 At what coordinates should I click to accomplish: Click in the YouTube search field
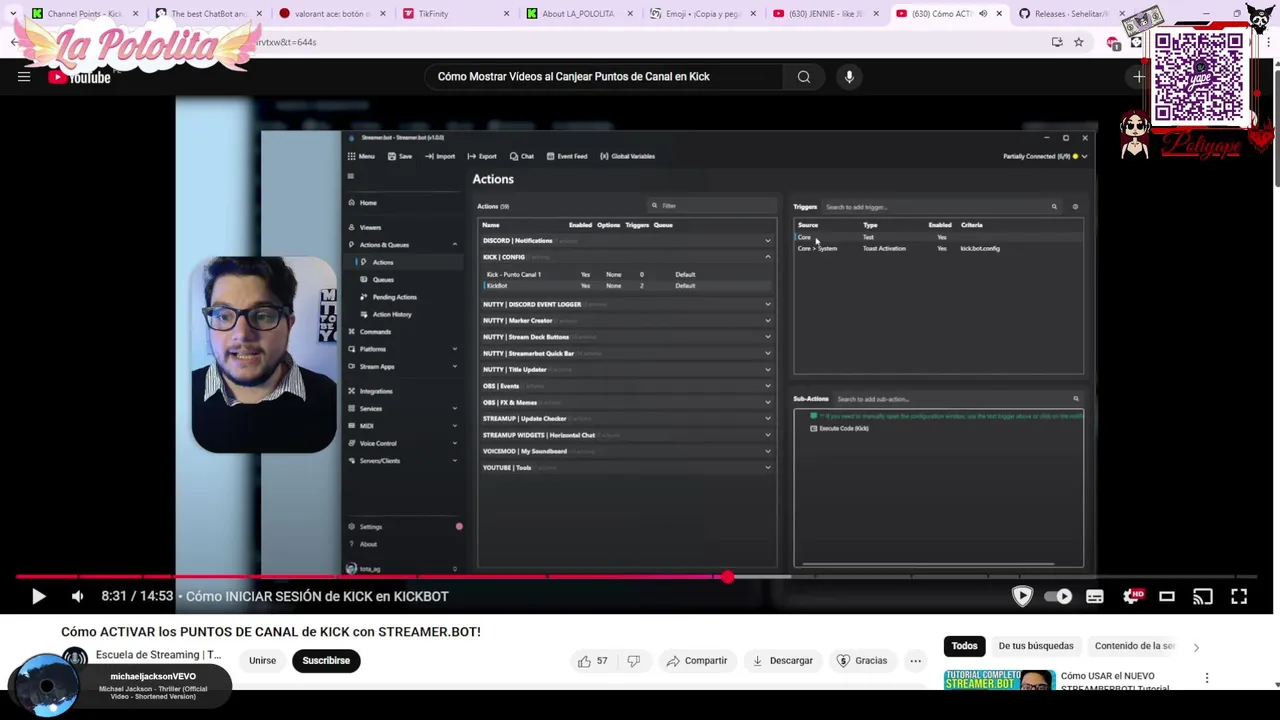point(605,77)
